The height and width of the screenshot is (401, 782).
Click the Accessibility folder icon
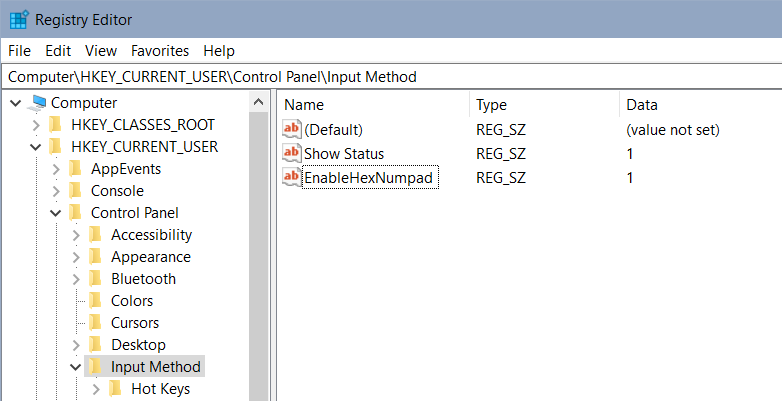tap(95, 234)
